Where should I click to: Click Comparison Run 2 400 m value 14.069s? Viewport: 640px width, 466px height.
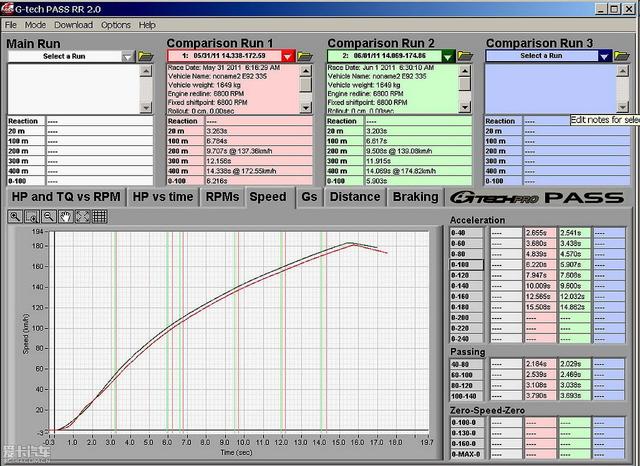tap(418, 171)
